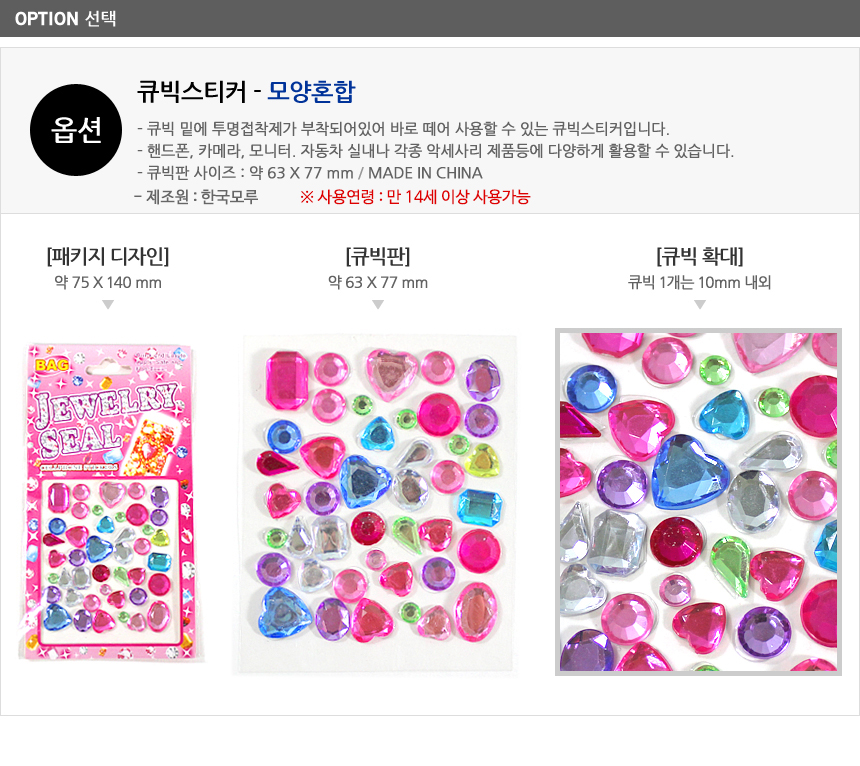Viewport: 860px width, 766px height.
Task: Click the [큐빅 확대] heading
Action: (x=700, y=256)
